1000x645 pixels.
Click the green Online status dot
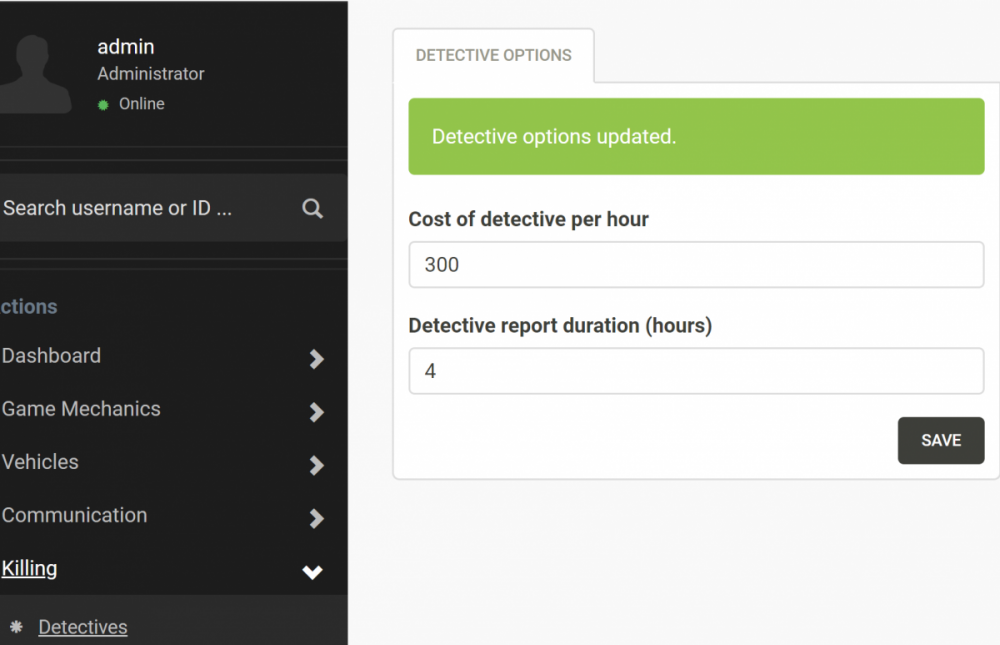tap(103, 105)
